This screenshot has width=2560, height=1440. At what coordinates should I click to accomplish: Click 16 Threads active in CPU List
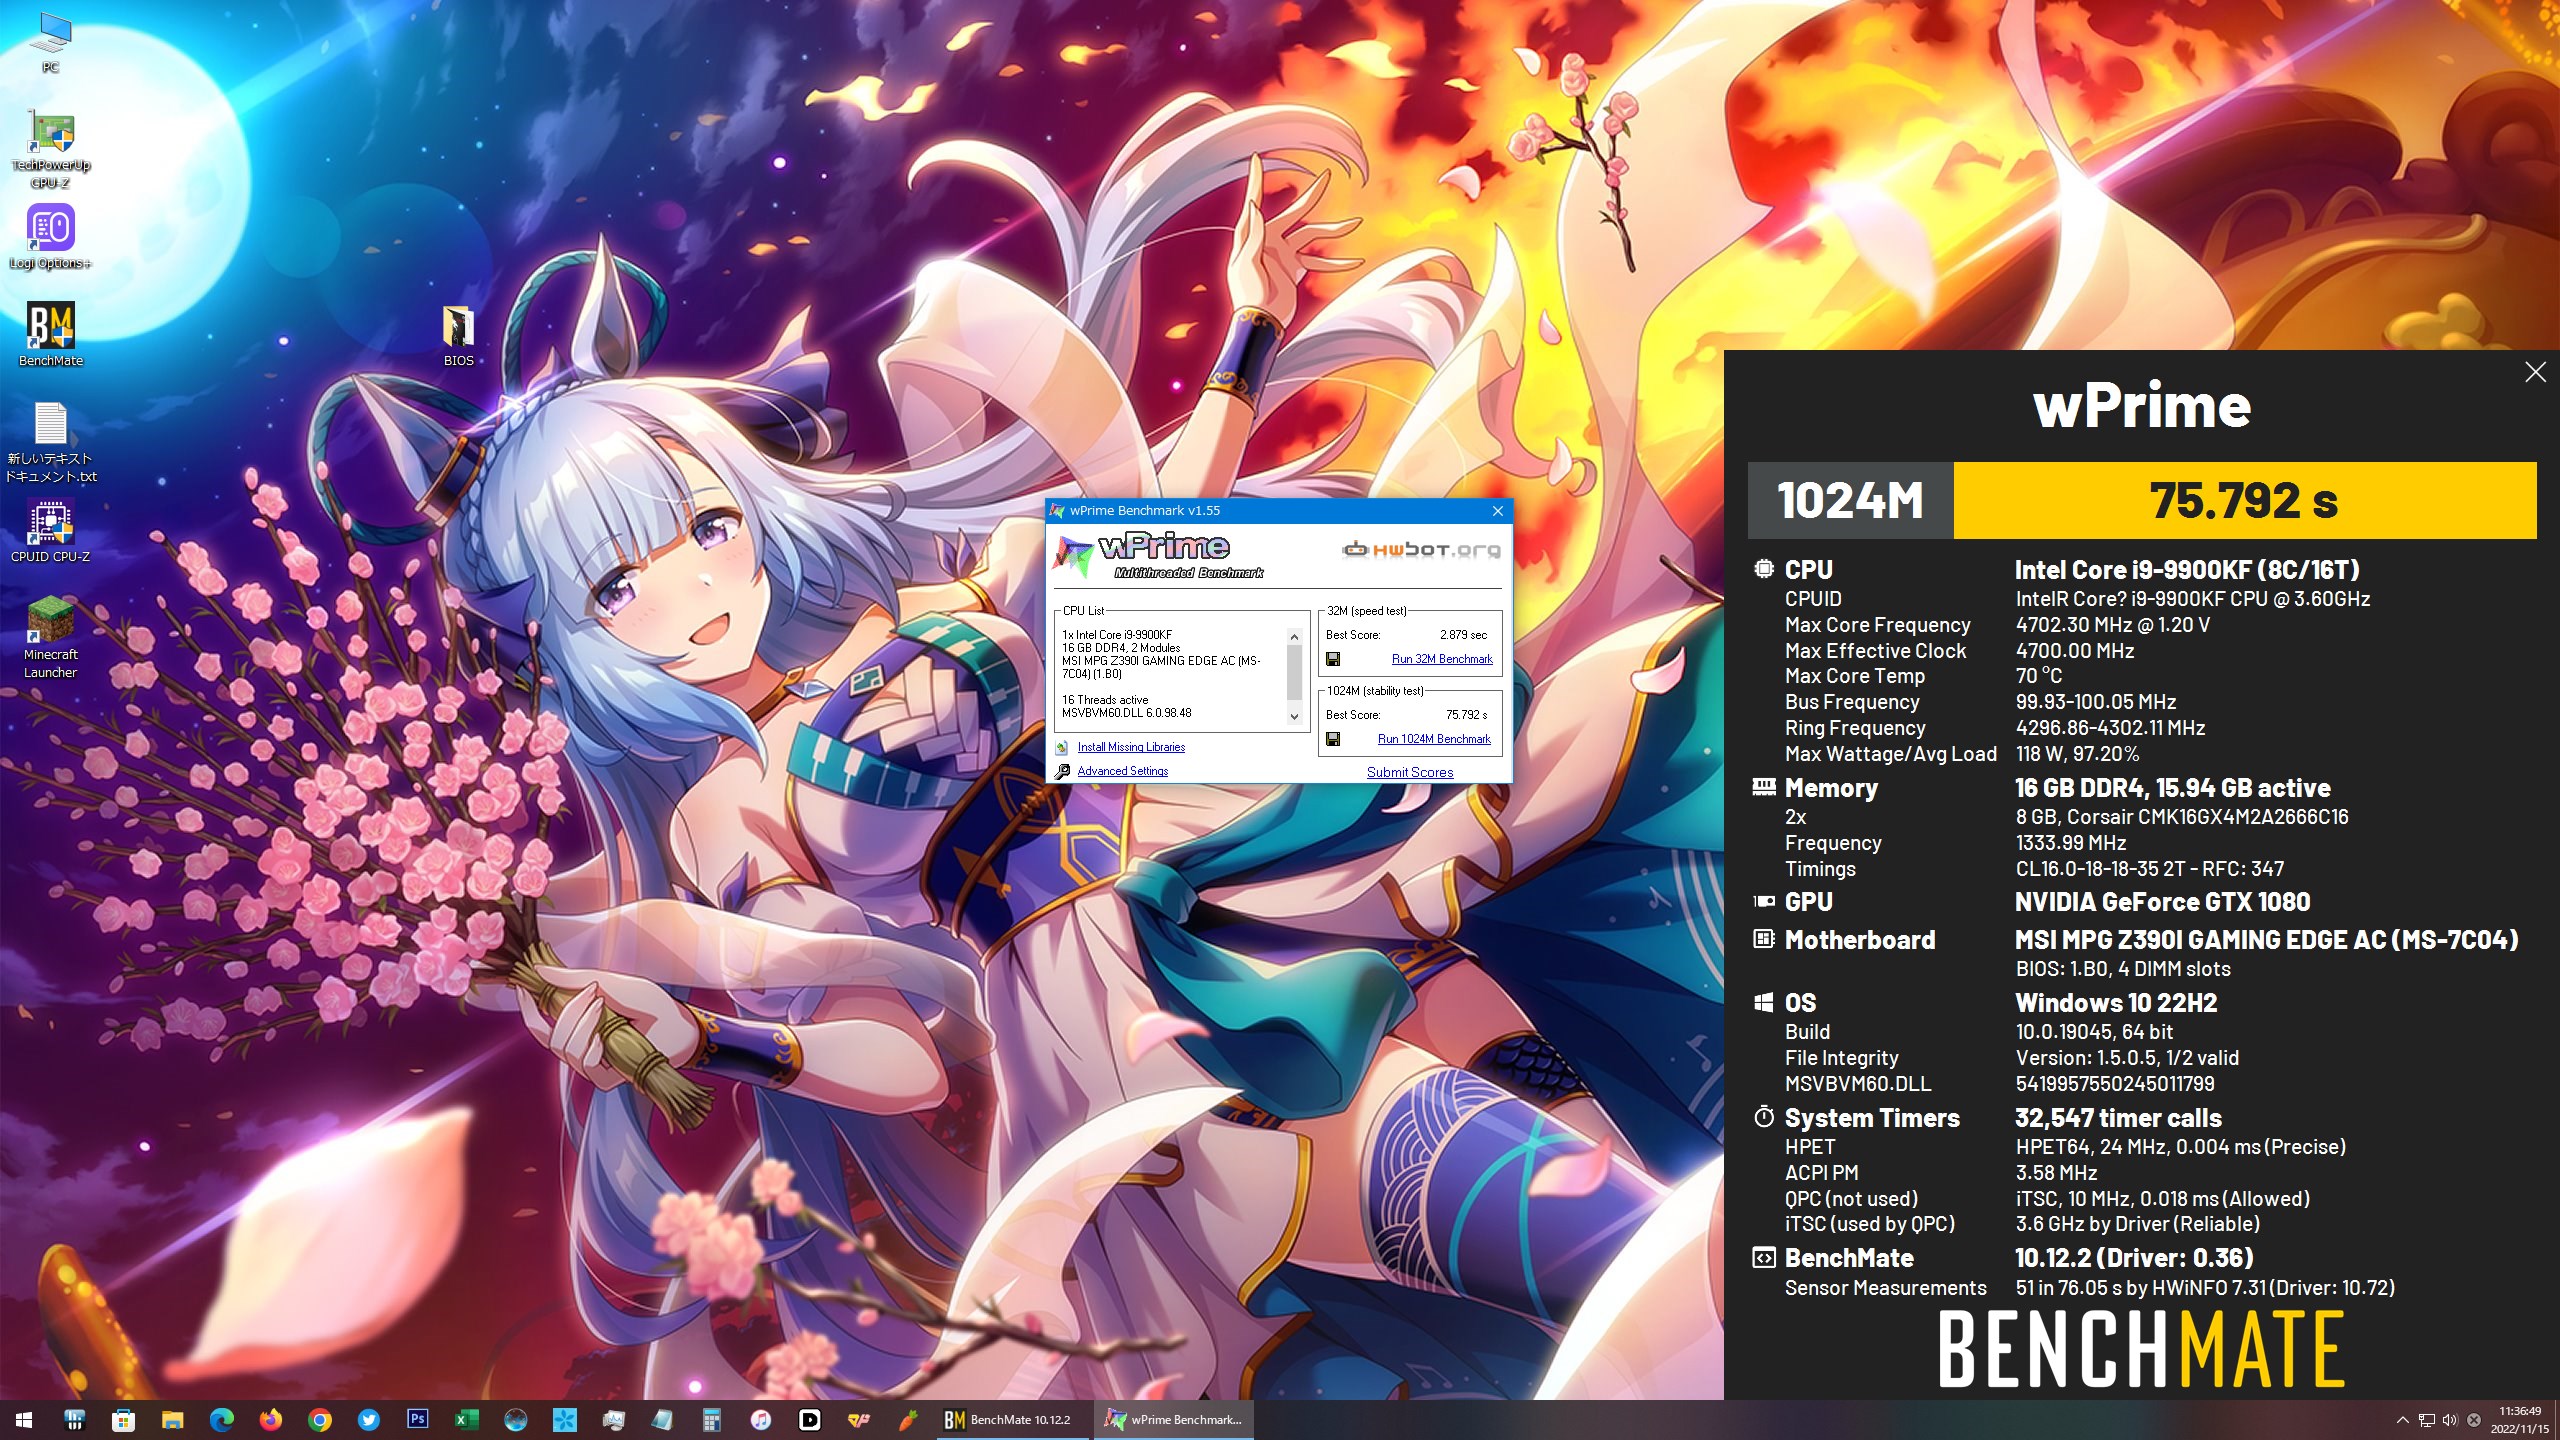point(1105,700)
